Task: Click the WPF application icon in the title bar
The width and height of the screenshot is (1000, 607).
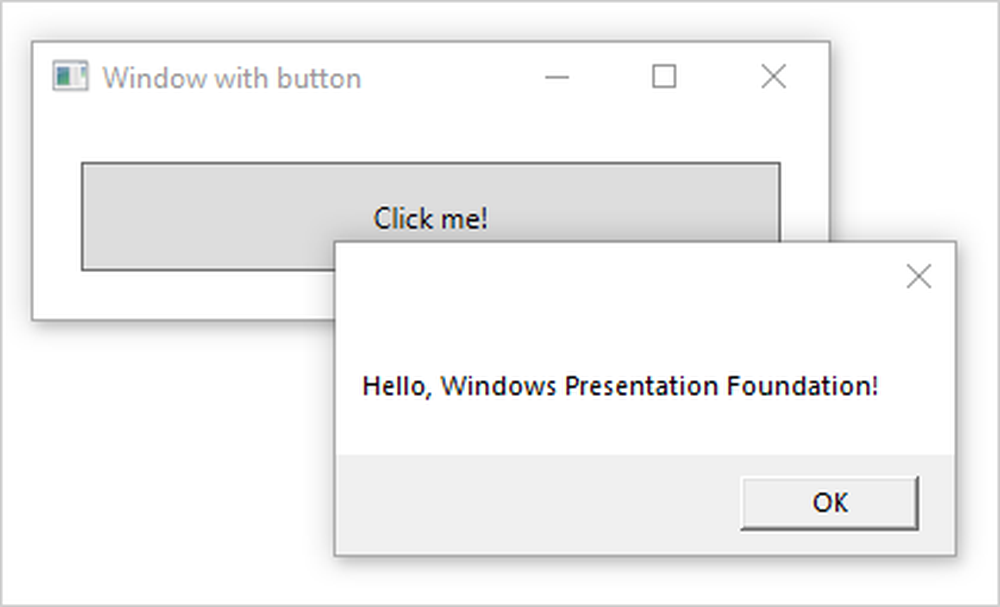Action: (70, 76)
